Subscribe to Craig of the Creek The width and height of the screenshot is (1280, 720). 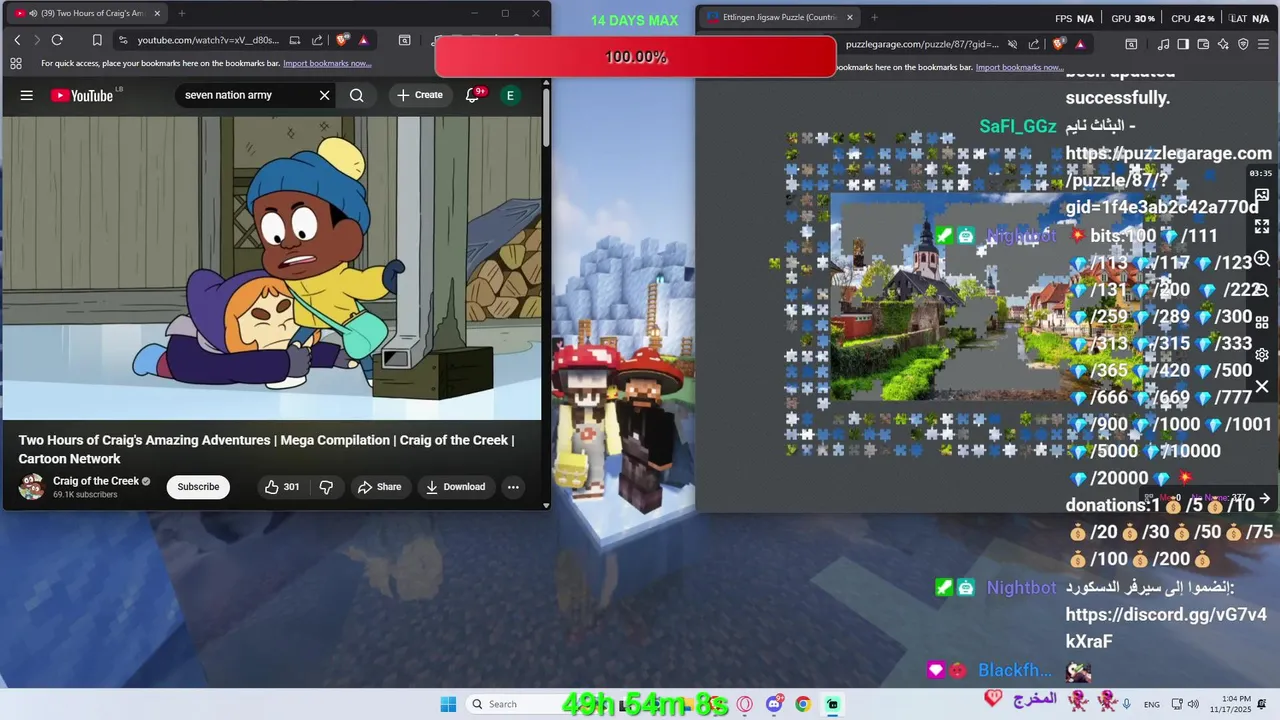[x=198, y=487]
